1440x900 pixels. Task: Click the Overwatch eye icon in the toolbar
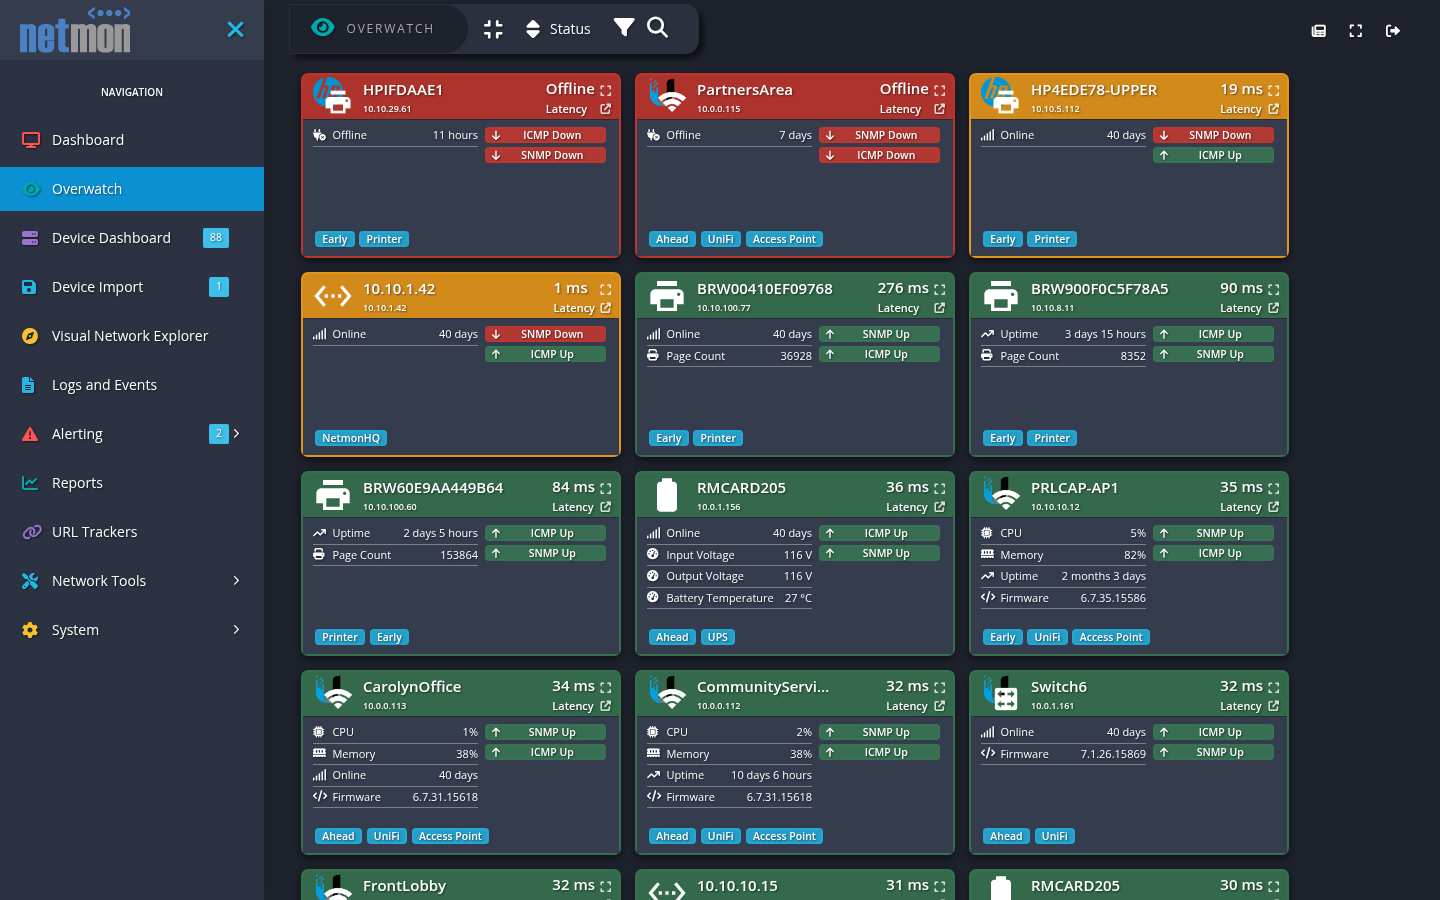[323, 28]
